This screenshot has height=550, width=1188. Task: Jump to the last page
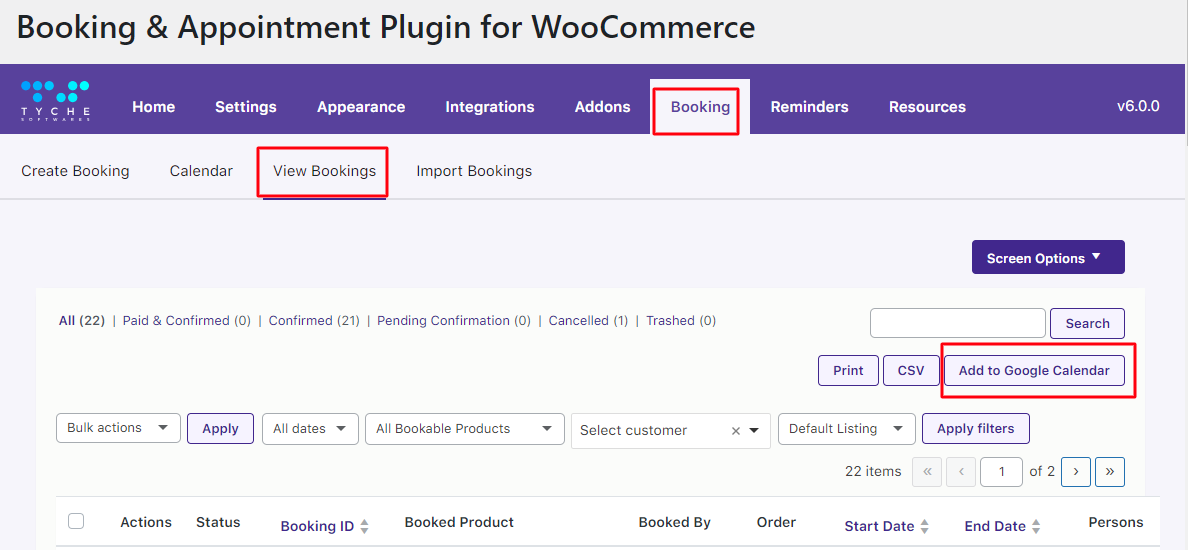(x=1110, y=471)
